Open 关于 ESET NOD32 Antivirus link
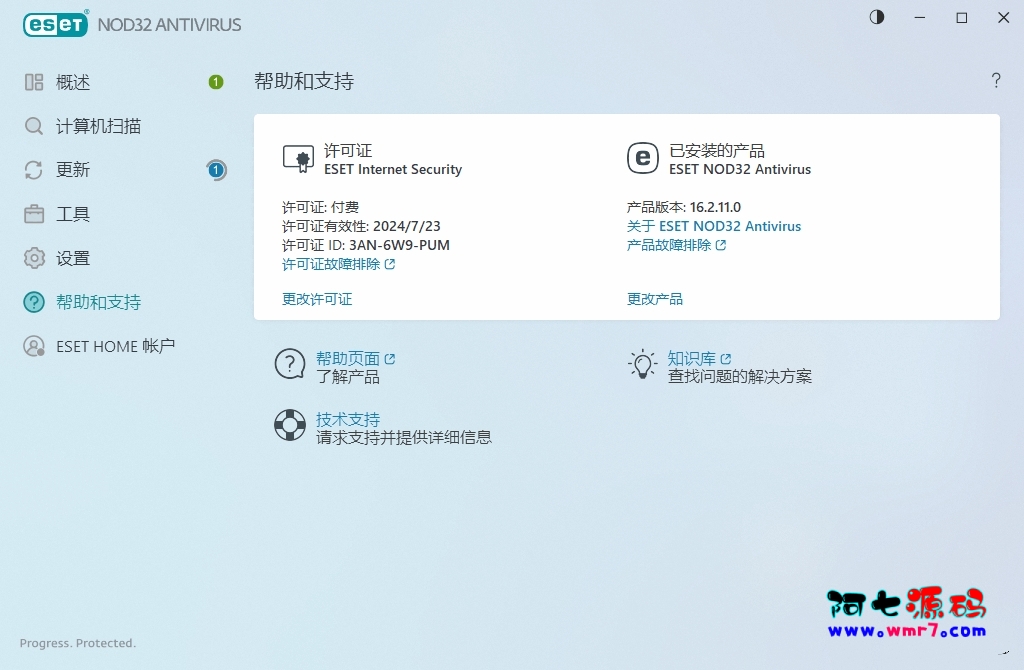This screenshot has width=1024, height=670. [x=714, y=226]
